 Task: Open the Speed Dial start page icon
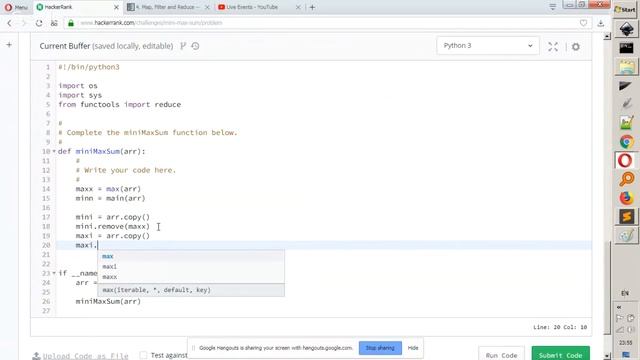pyautogui.click(x=54, y=23)
